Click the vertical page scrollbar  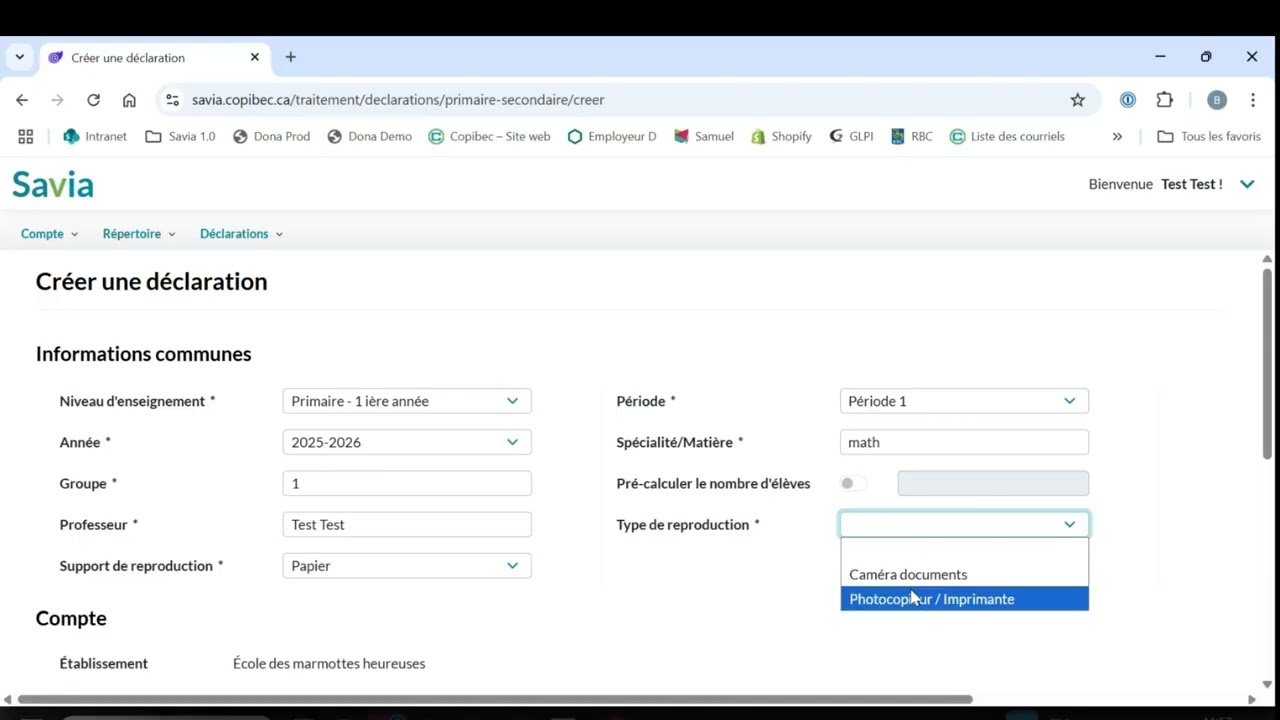[x=1268, y=363]
